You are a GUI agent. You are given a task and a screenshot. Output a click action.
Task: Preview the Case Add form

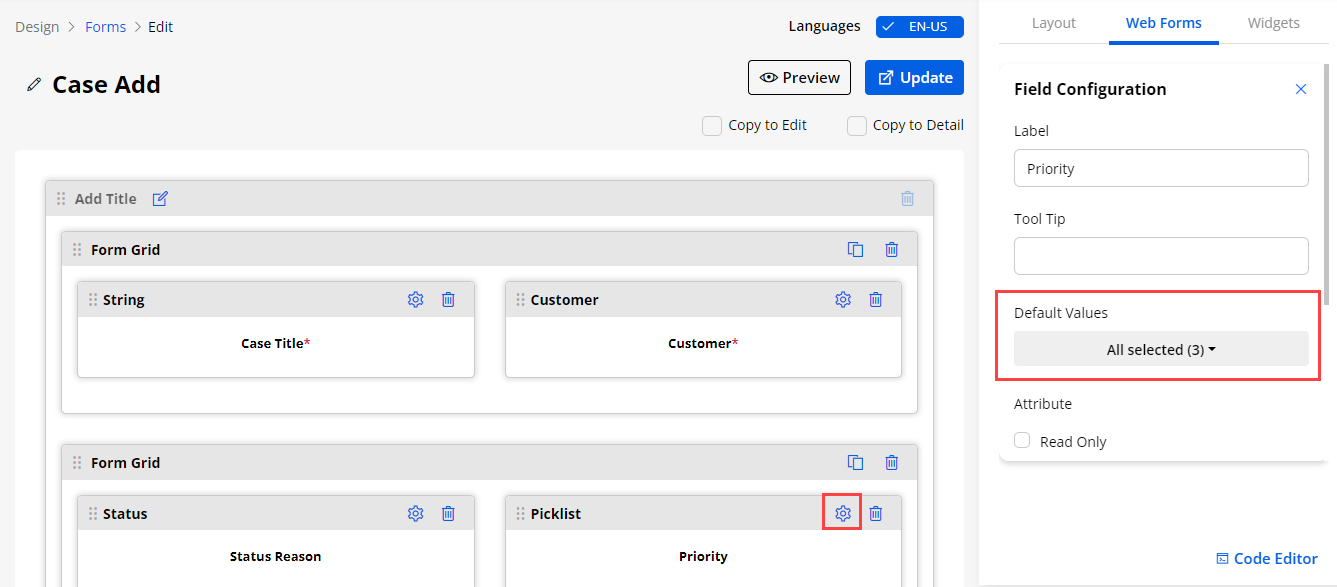pos(799,78)
